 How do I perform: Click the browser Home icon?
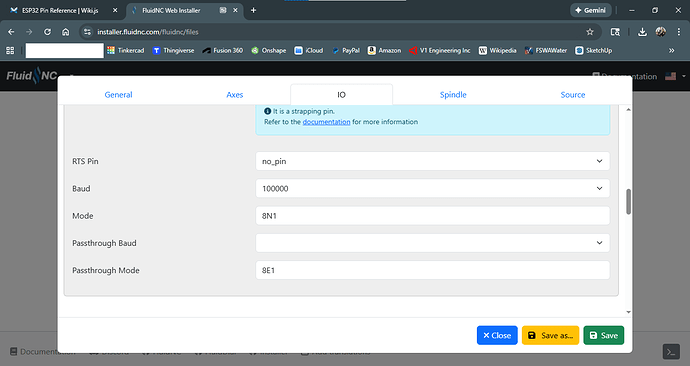coord(66,32)
